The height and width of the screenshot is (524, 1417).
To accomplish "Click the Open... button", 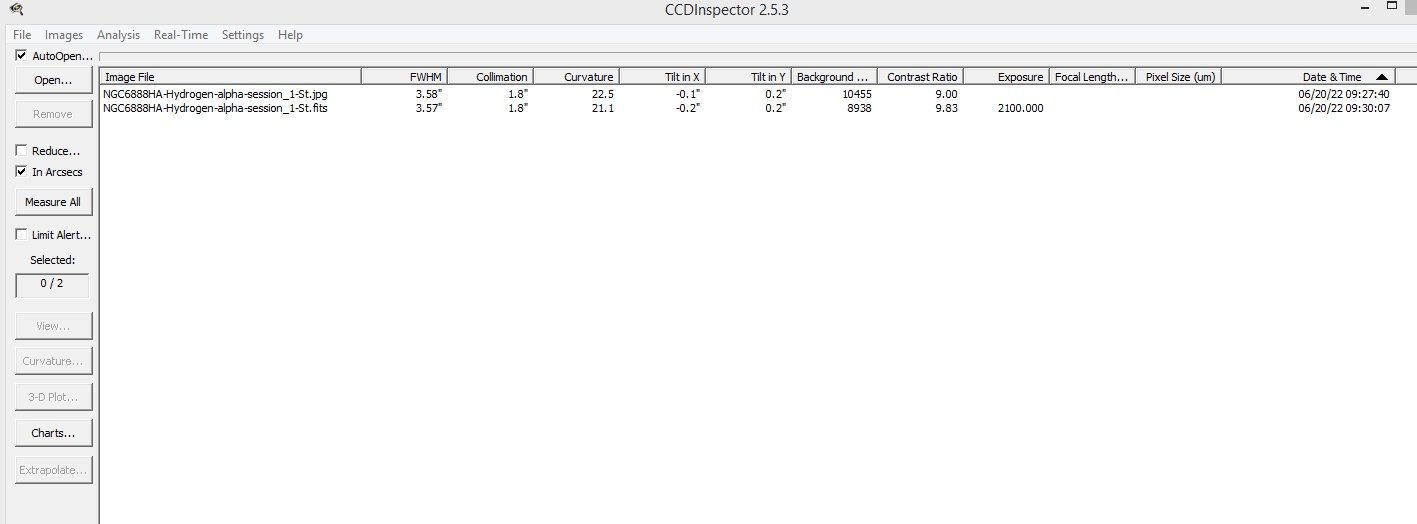I will 53,80.
